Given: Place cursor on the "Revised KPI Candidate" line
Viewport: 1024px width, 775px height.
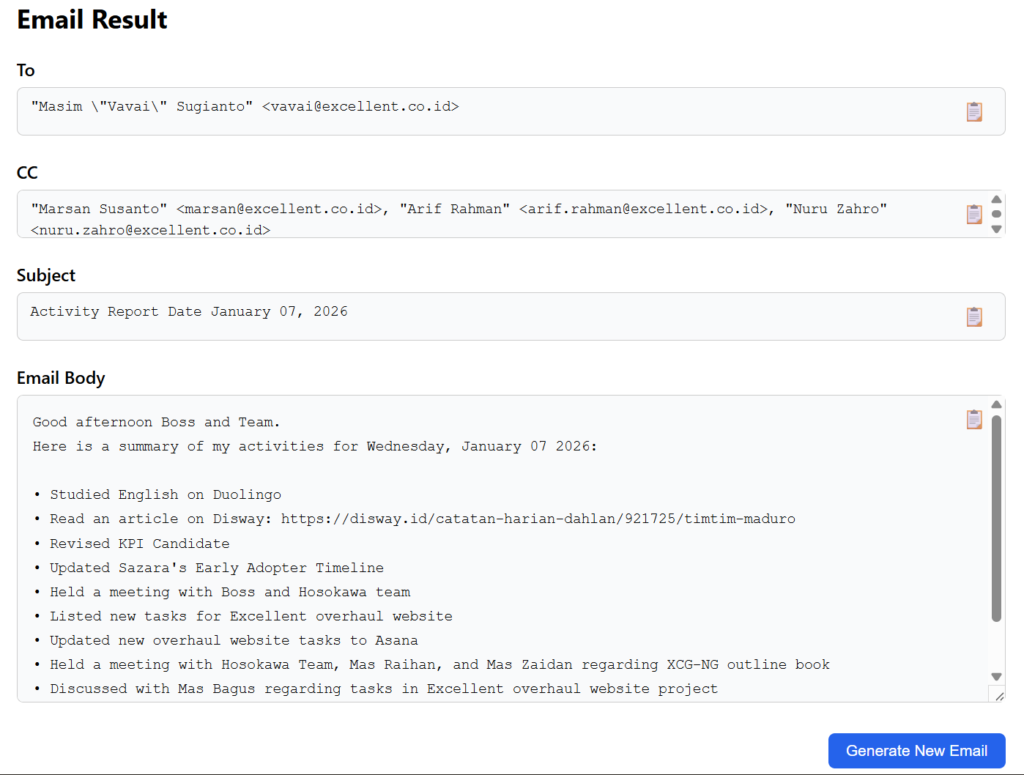Looking at the screenshot, I should [x=140, y=544].
